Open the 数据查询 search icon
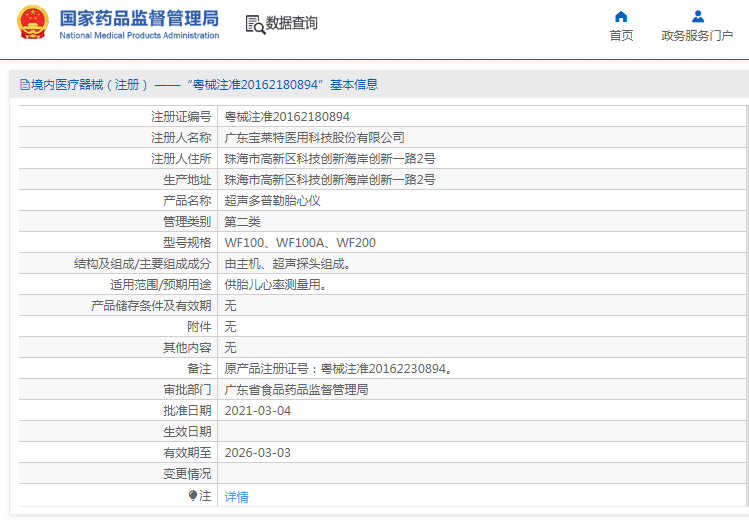Viewport: 749px width, 524px height. (255, 24)
